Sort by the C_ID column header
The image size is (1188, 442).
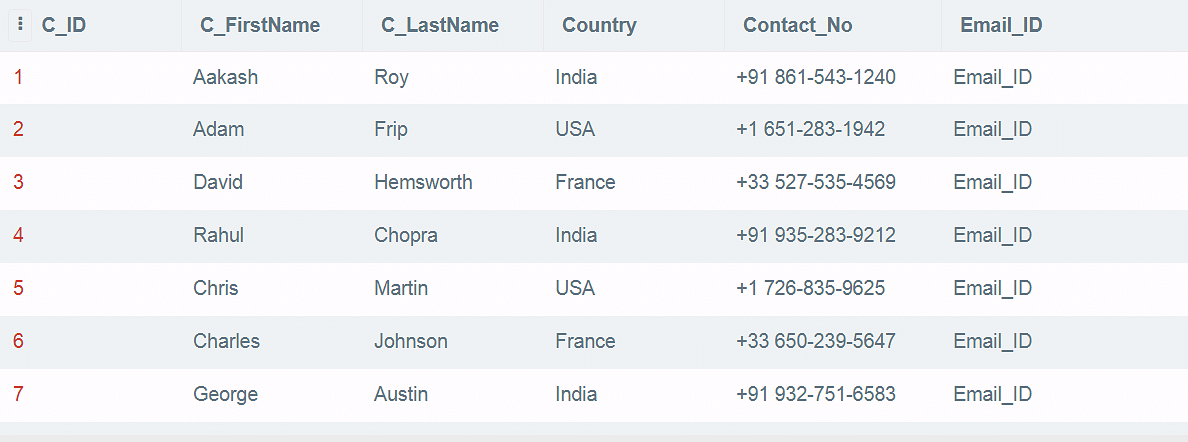click(64, 26)
